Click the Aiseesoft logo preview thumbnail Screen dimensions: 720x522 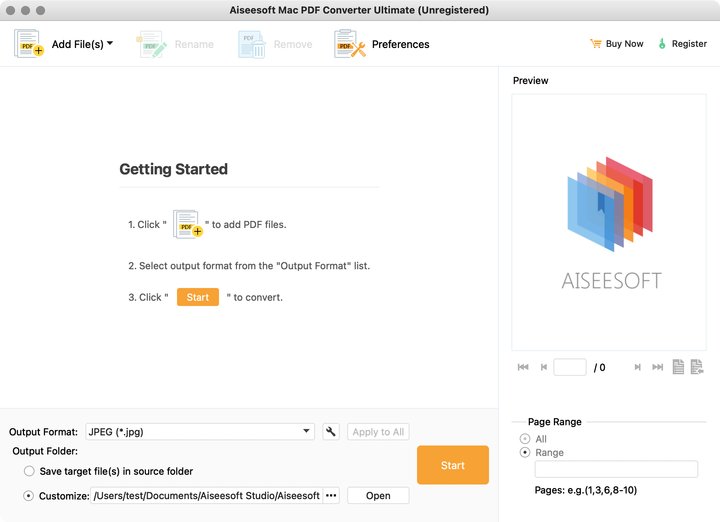click(x=609, y=222)
